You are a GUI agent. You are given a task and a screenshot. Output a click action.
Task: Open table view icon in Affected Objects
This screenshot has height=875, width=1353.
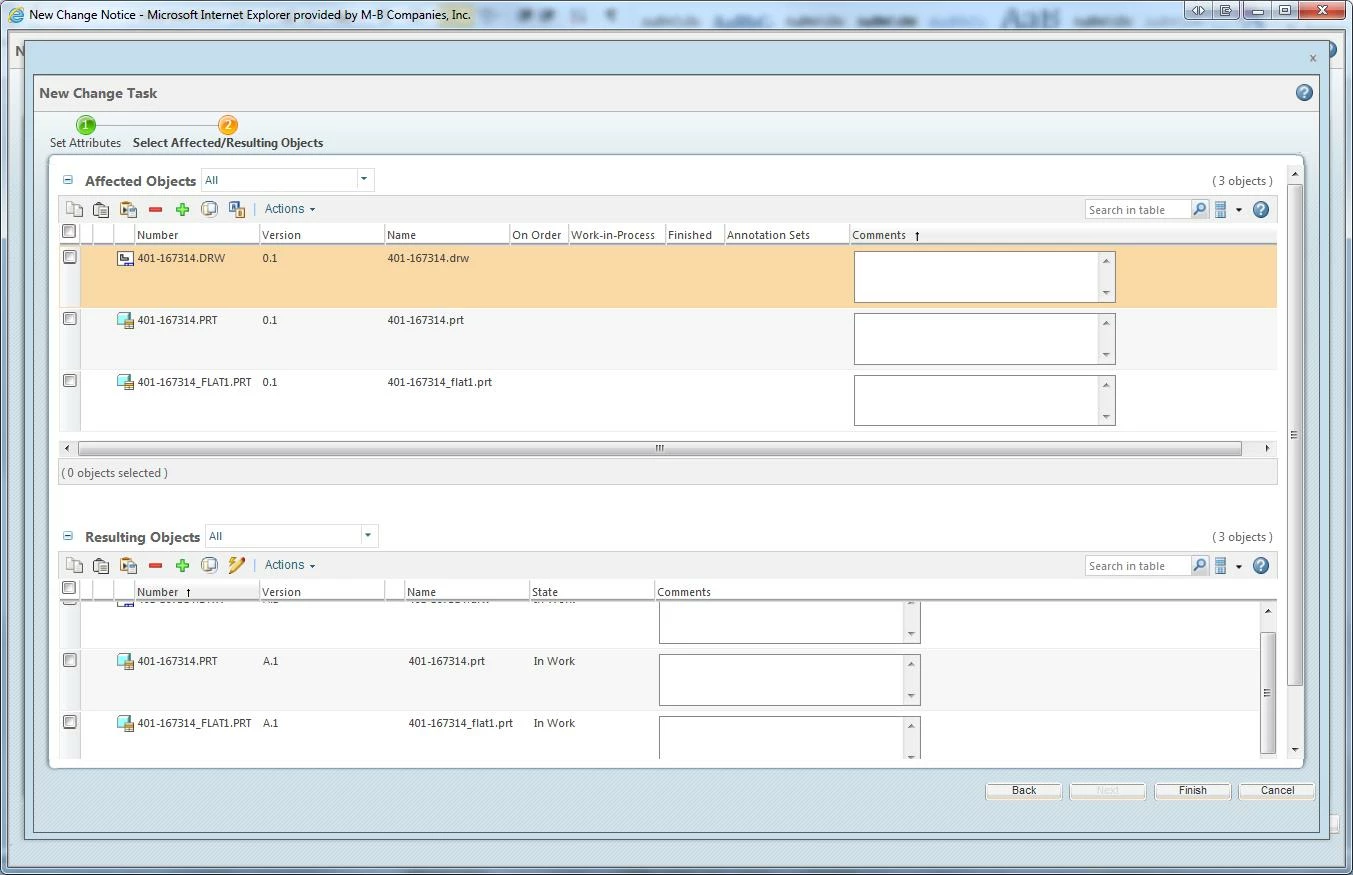coord(1221,209)
